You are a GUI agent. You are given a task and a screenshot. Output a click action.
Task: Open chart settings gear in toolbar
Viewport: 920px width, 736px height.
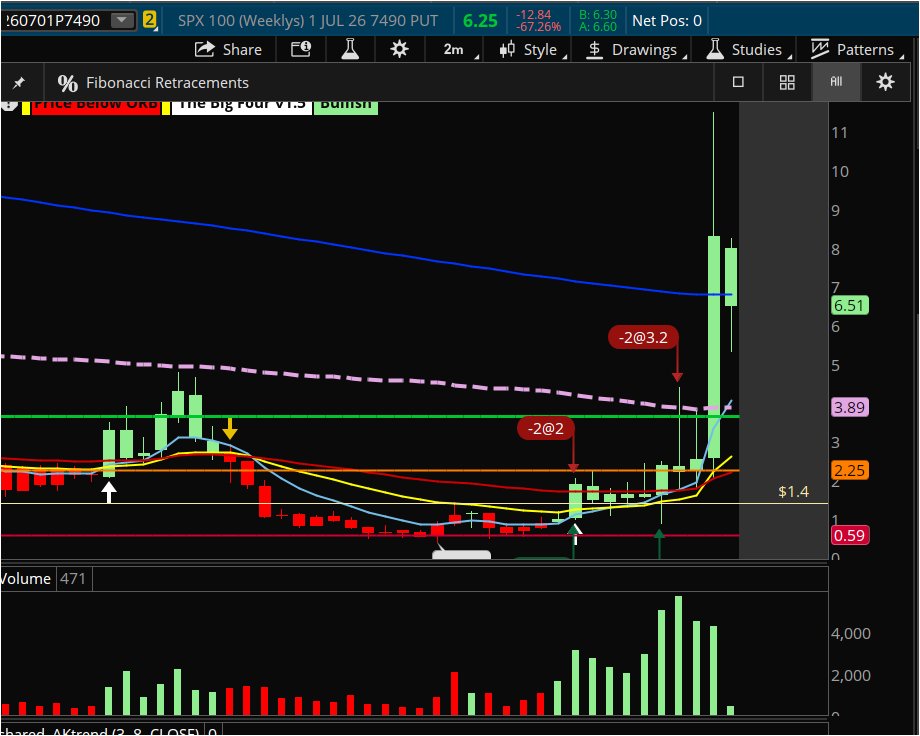[x=400, y=49]
